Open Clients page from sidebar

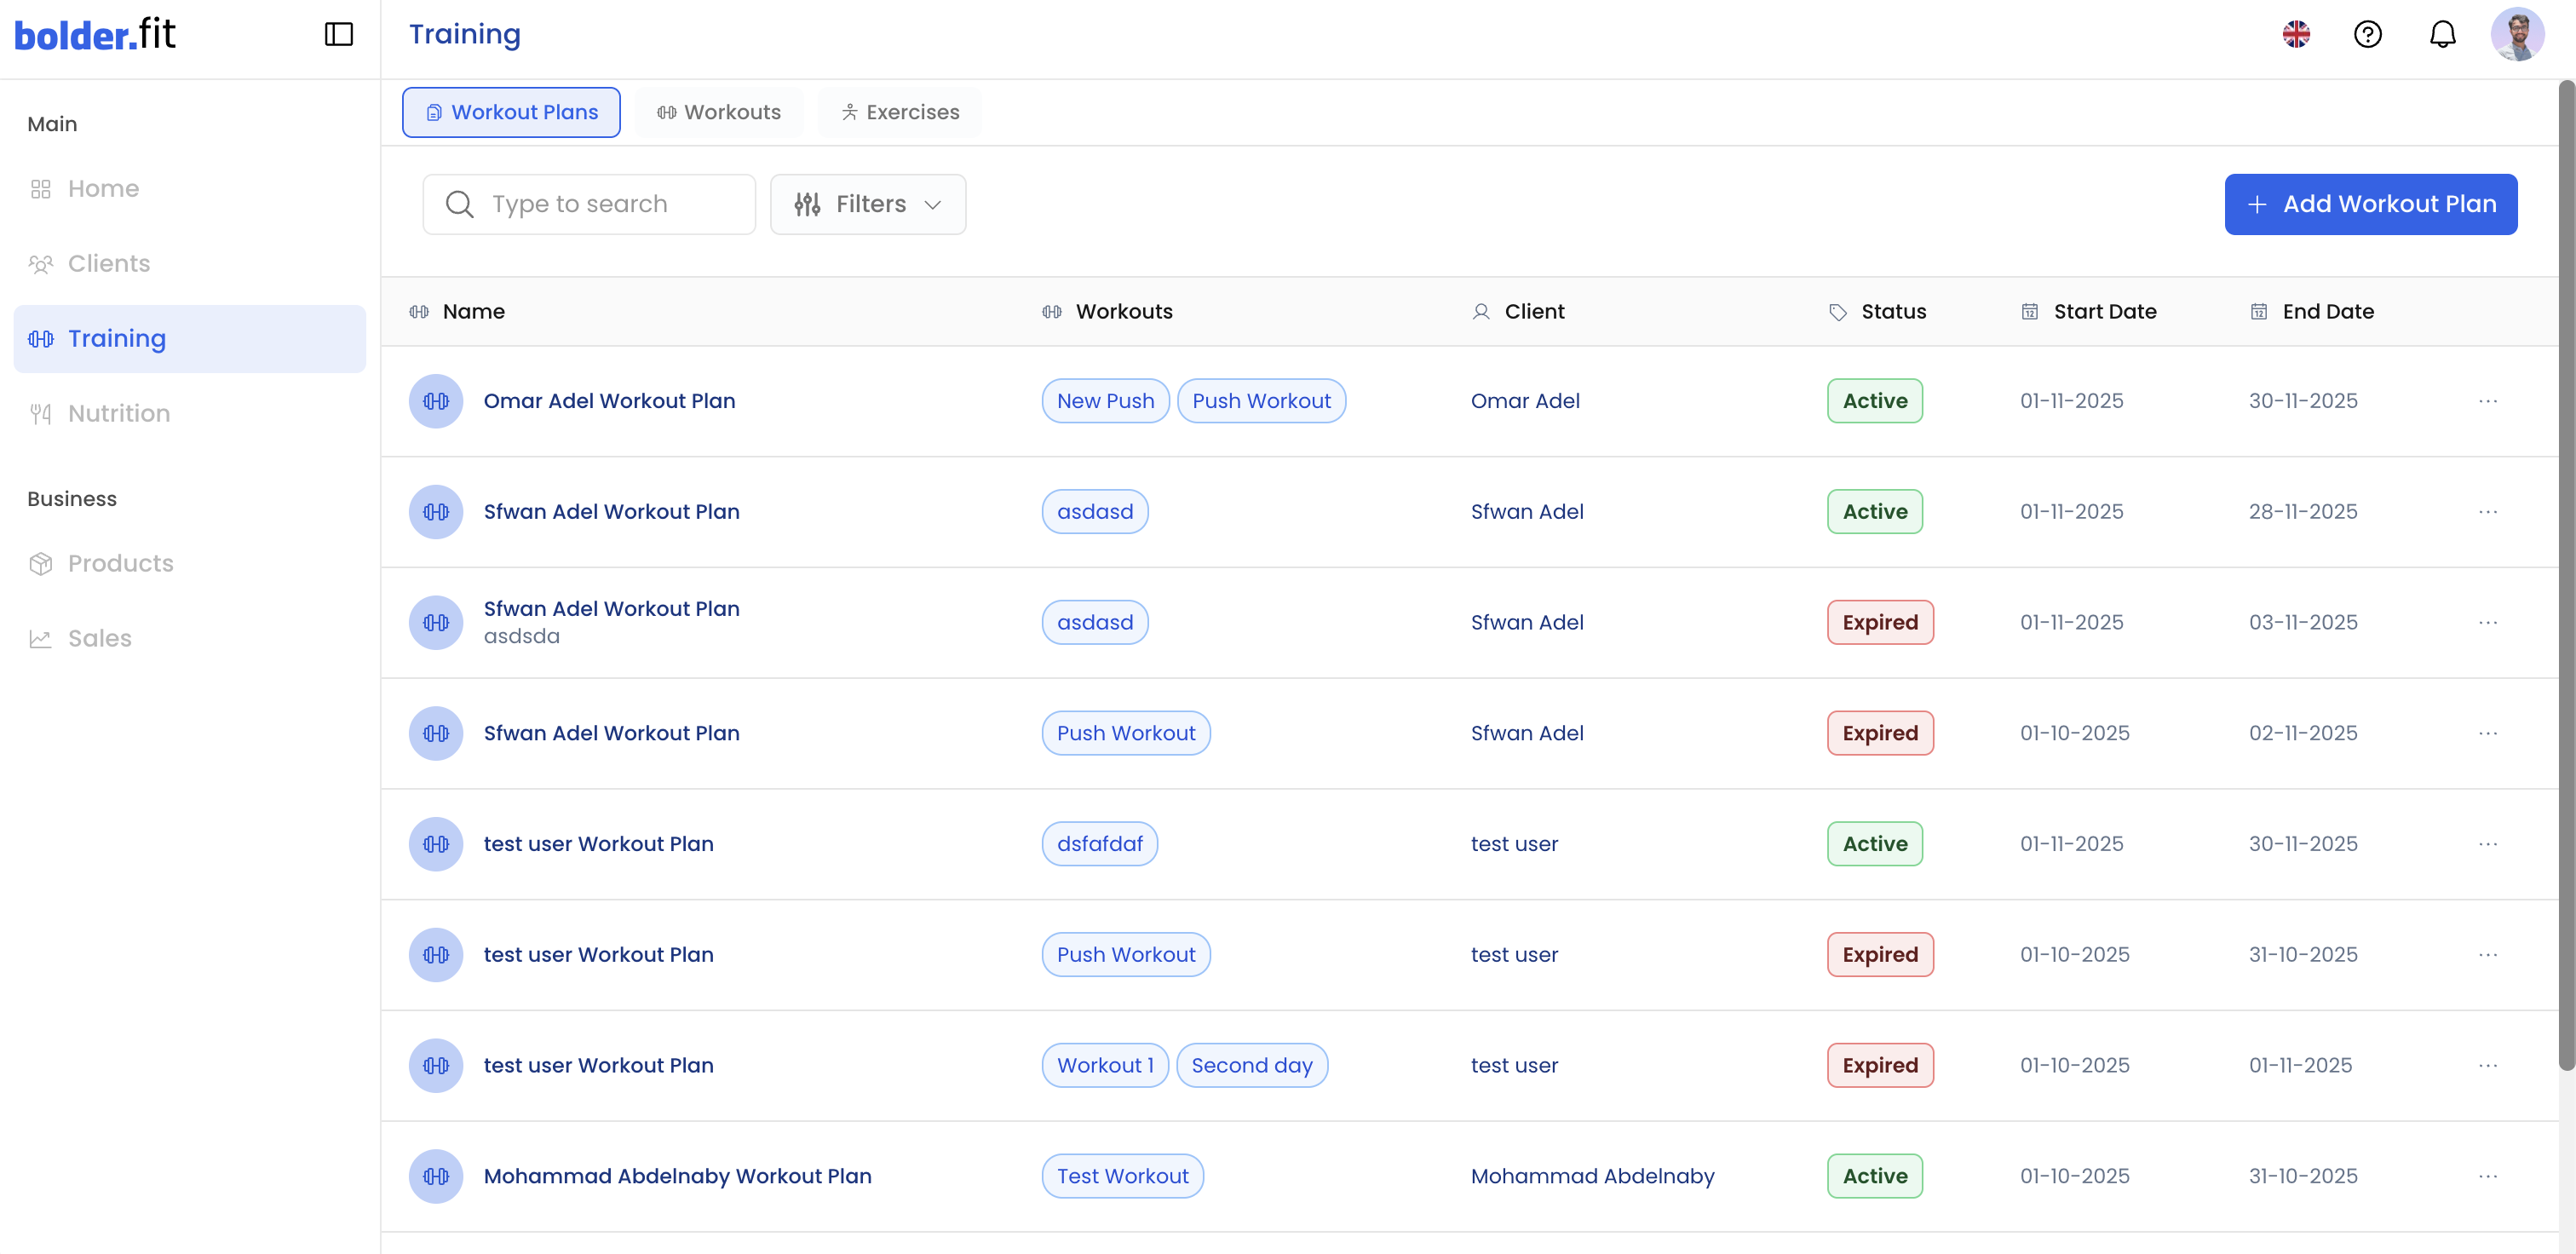pos(108,263)
